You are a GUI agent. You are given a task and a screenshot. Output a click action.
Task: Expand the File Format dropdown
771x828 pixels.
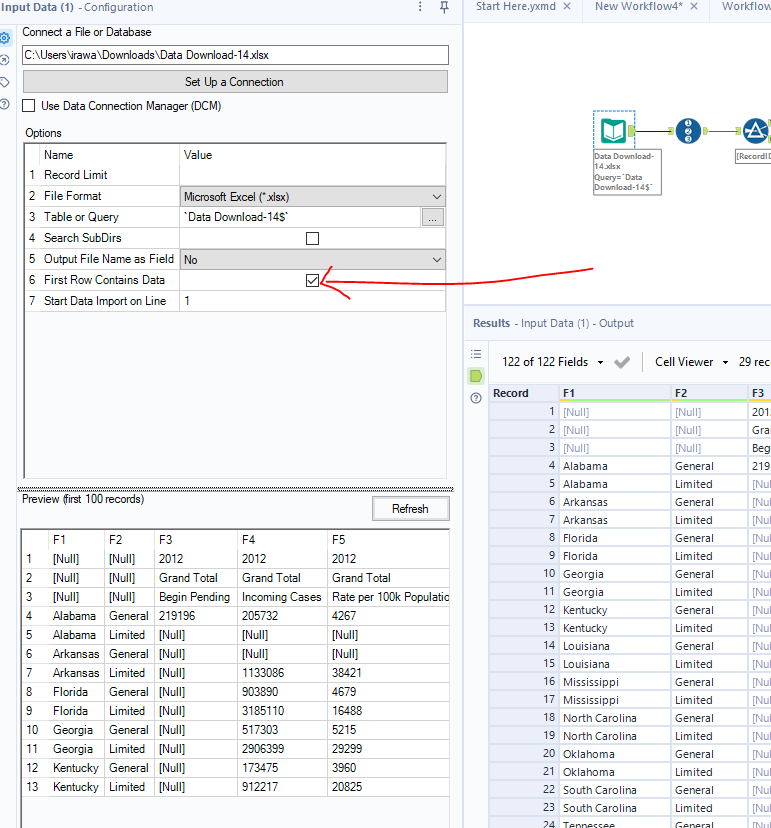(437, 197)
